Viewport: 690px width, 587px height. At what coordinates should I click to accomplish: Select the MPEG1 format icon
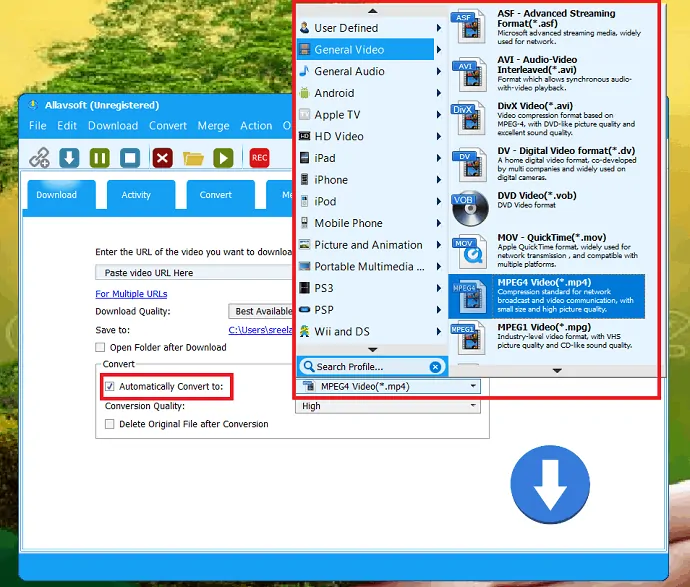coord(469,338)
